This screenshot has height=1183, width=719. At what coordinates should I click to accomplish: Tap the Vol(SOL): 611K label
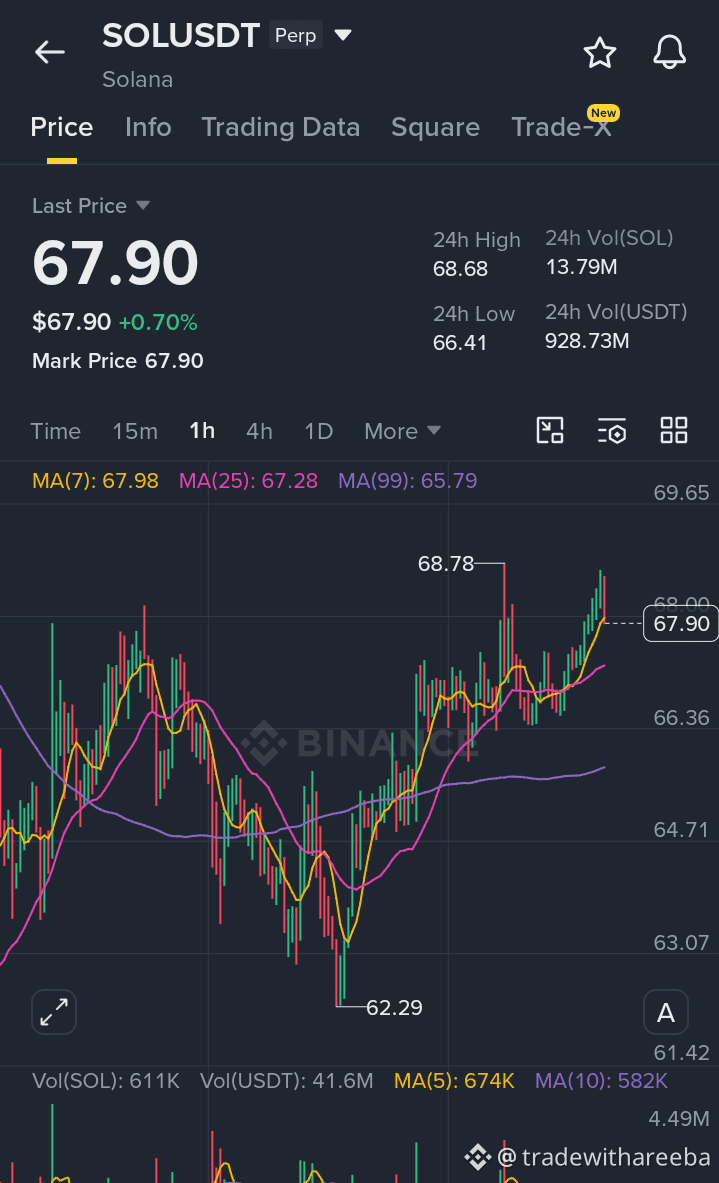(x=106, y=1080)
